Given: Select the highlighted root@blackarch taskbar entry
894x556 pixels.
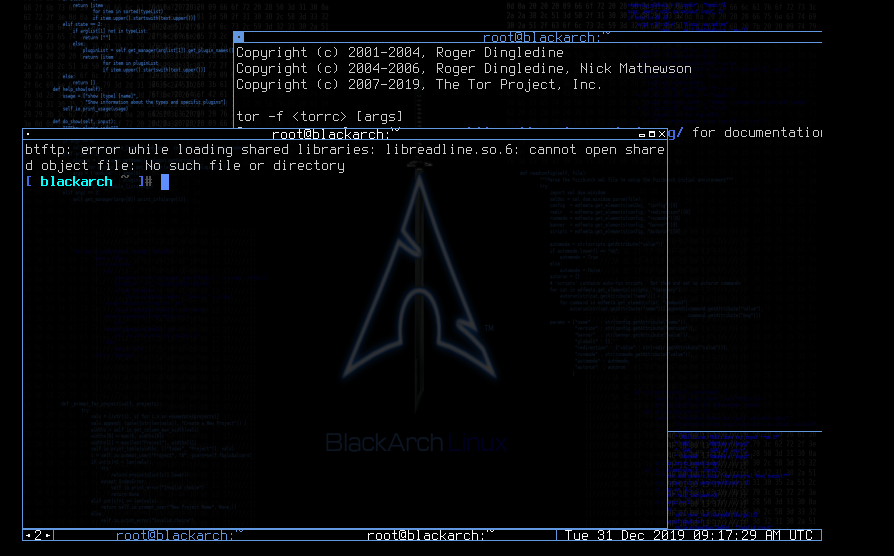Looking at the screenshot, I should (430, 535).
